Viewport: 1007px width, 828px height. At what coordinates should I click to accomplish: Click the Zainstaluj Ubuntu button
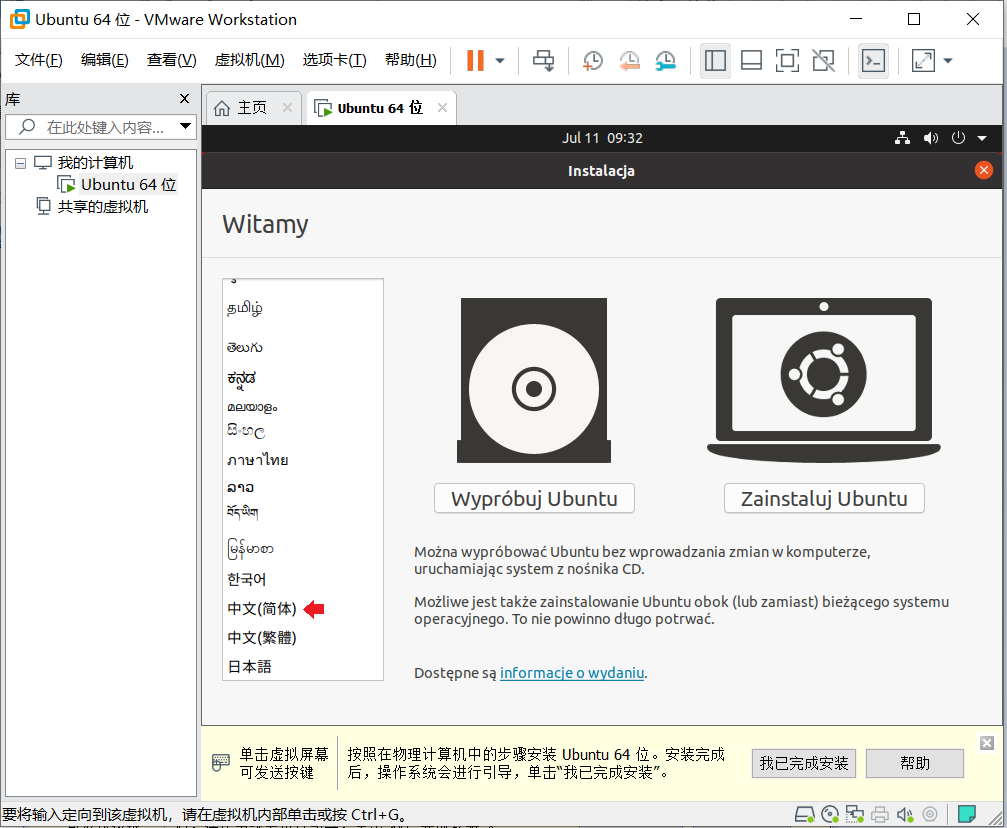point(823,497)
